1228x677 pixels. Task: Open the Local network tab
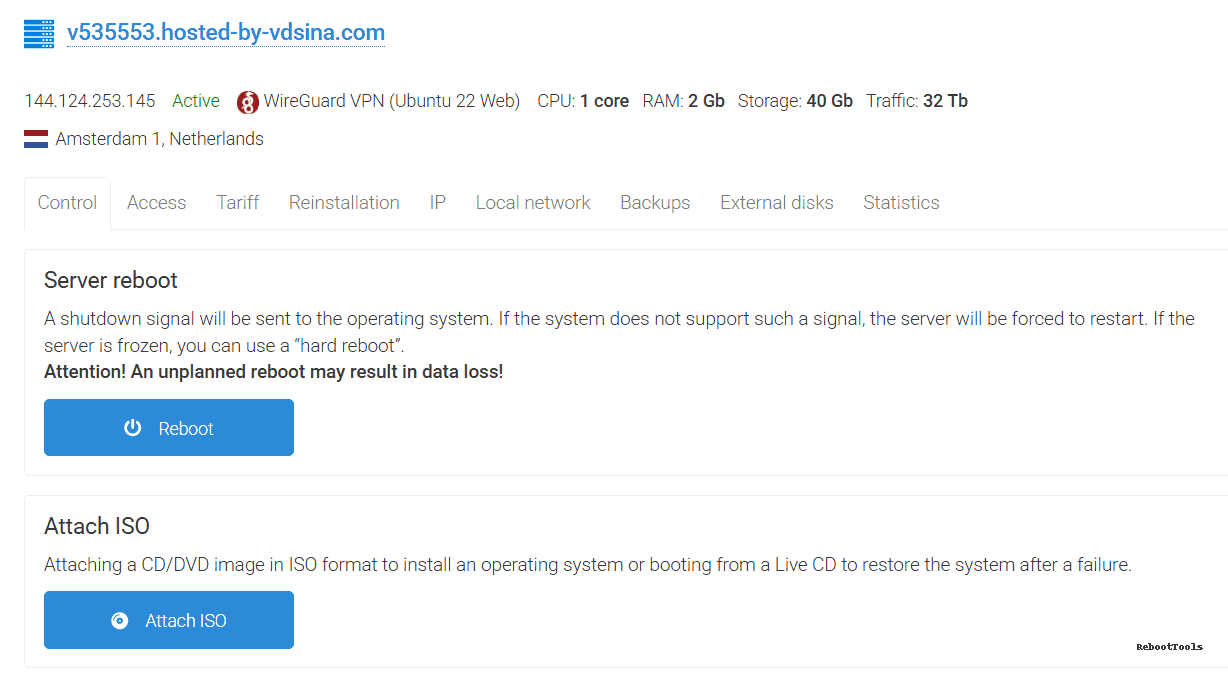(x=532, y=203)
